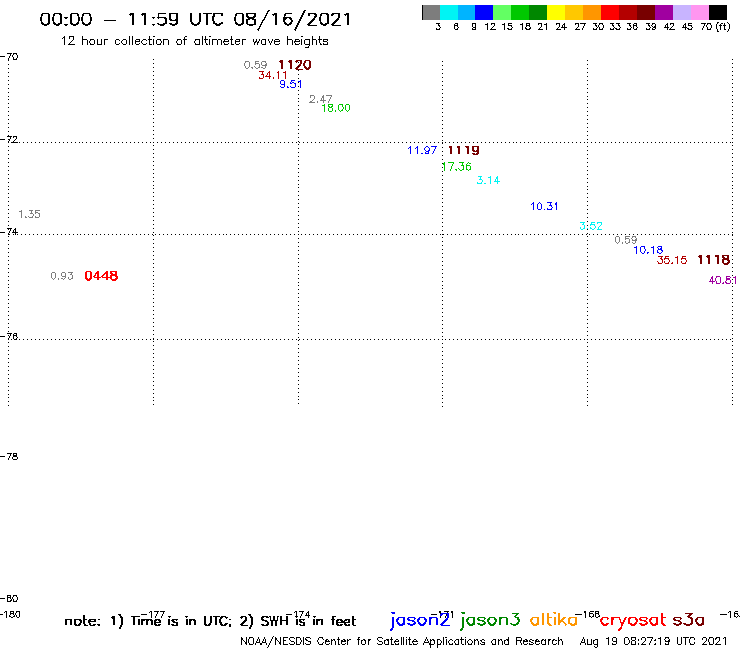The height and width of the screenshot is (650, 740).
Task: Select the gray 1.35 reading
Action: click(29, 214)
